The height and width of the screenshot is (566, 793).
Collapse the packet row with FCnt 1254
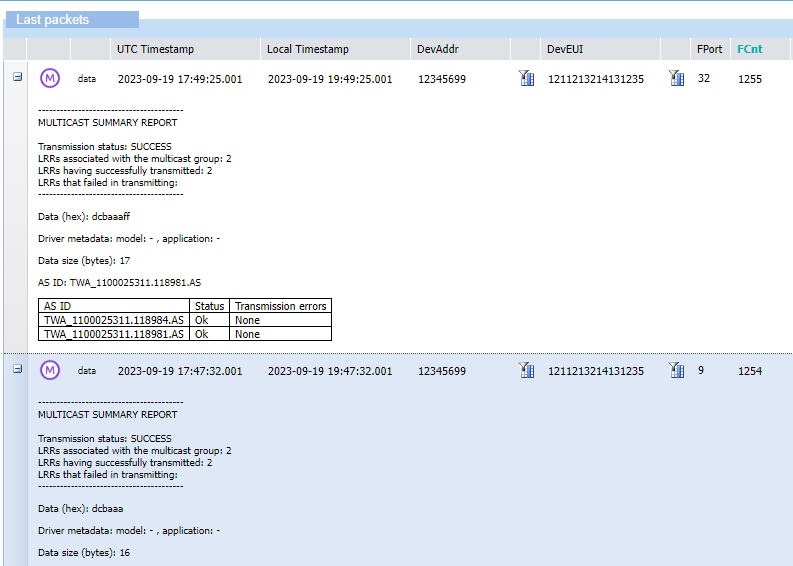tap(17, 369)
